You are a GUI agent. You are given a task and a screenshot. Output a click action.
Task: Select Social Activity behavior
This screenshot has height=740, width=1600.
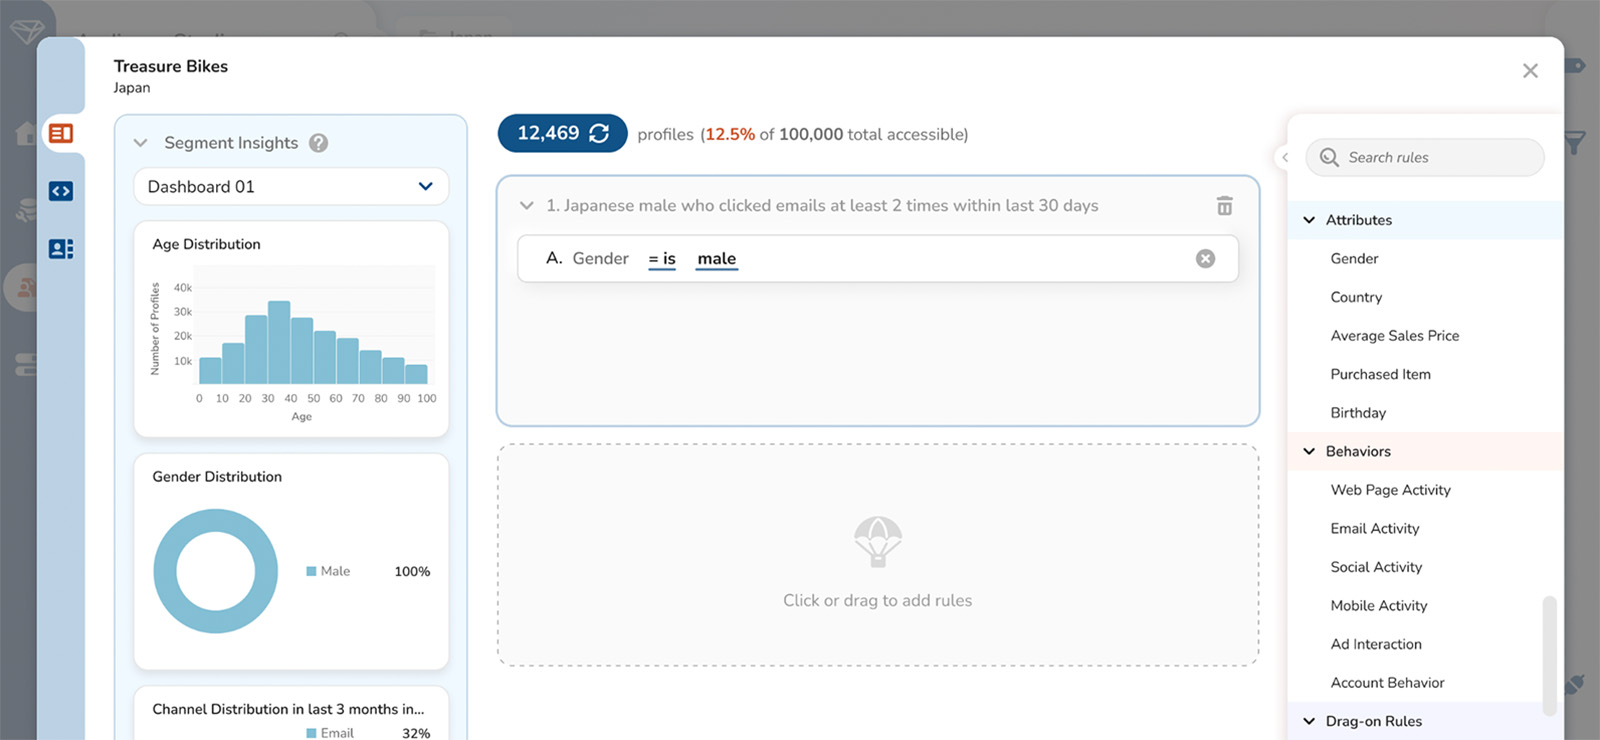tap(1376, 567)
